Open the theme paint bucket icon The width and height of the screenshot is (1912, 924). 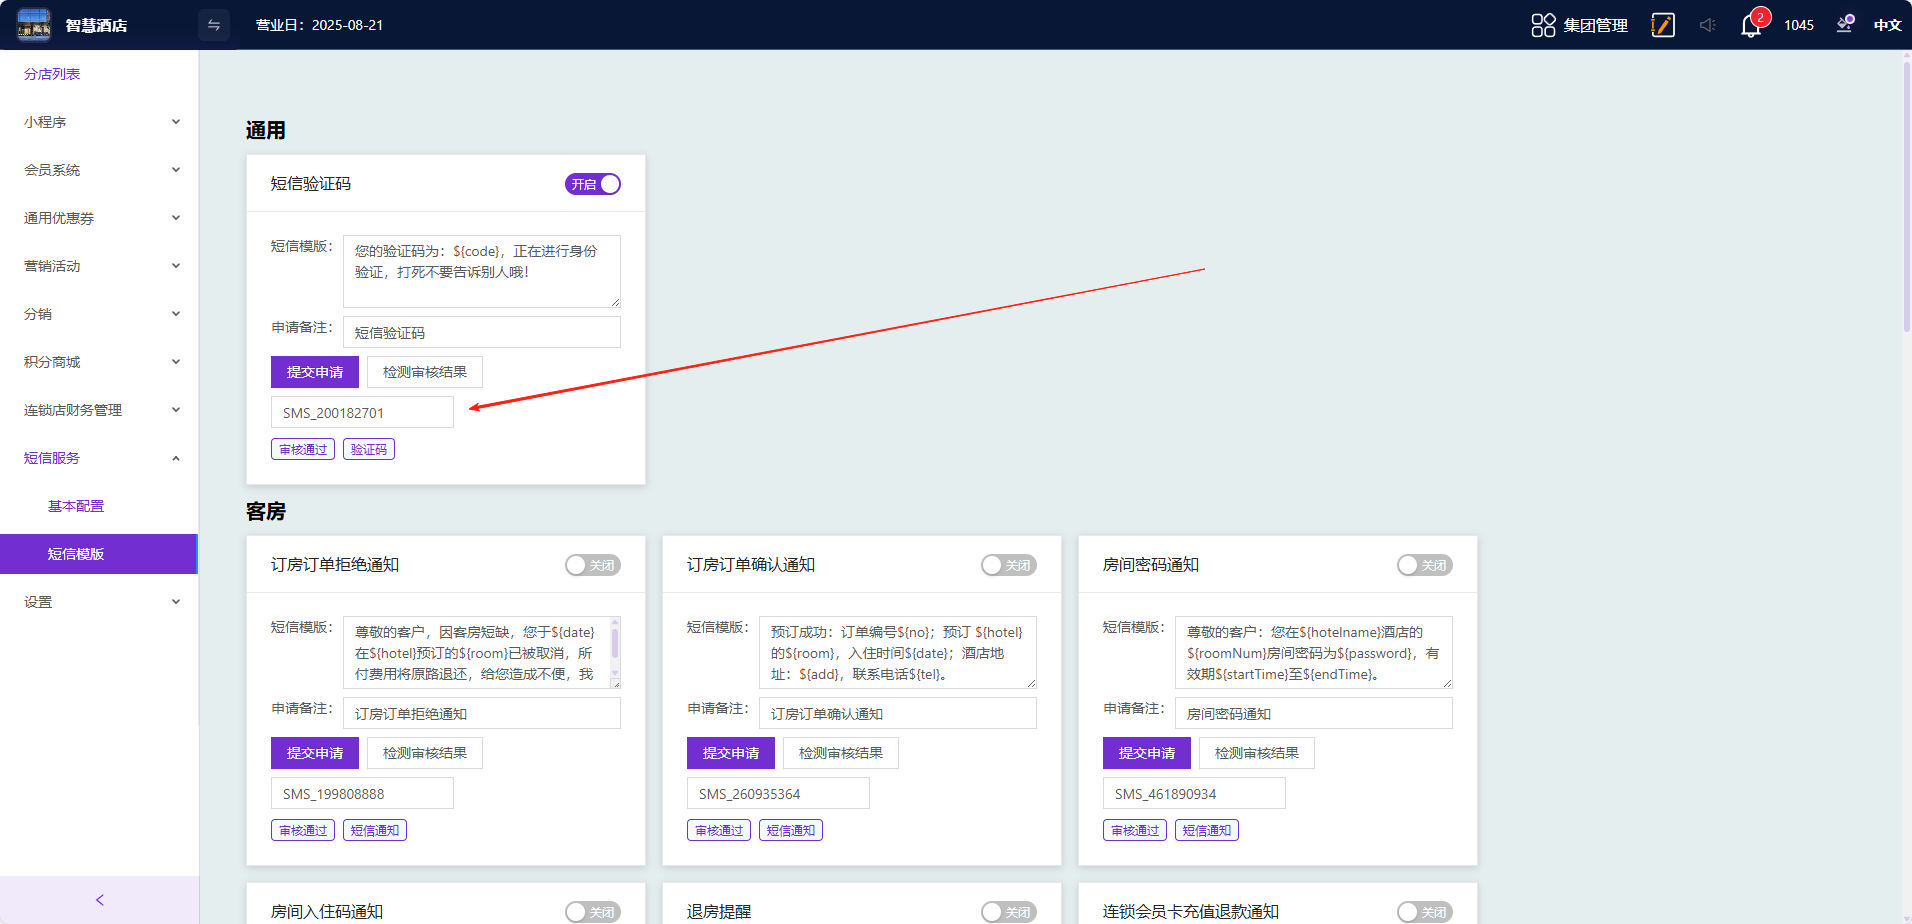click(x=1845, y=25)
